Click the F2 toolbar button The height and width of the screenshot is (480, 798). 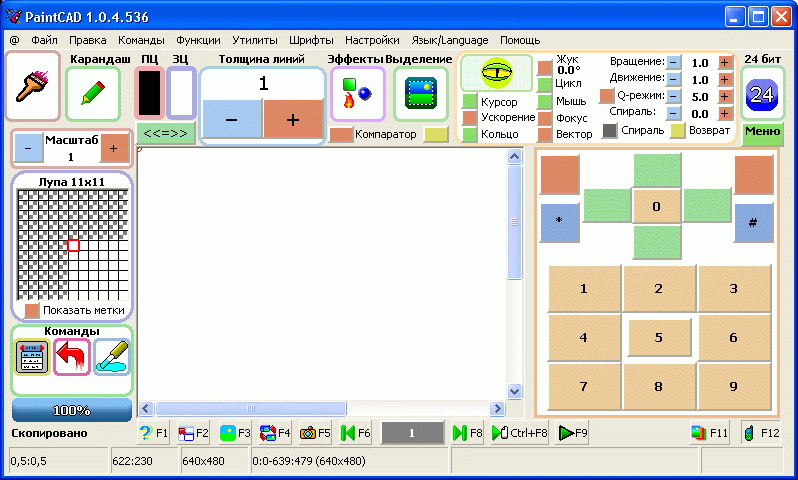[193, 433]
